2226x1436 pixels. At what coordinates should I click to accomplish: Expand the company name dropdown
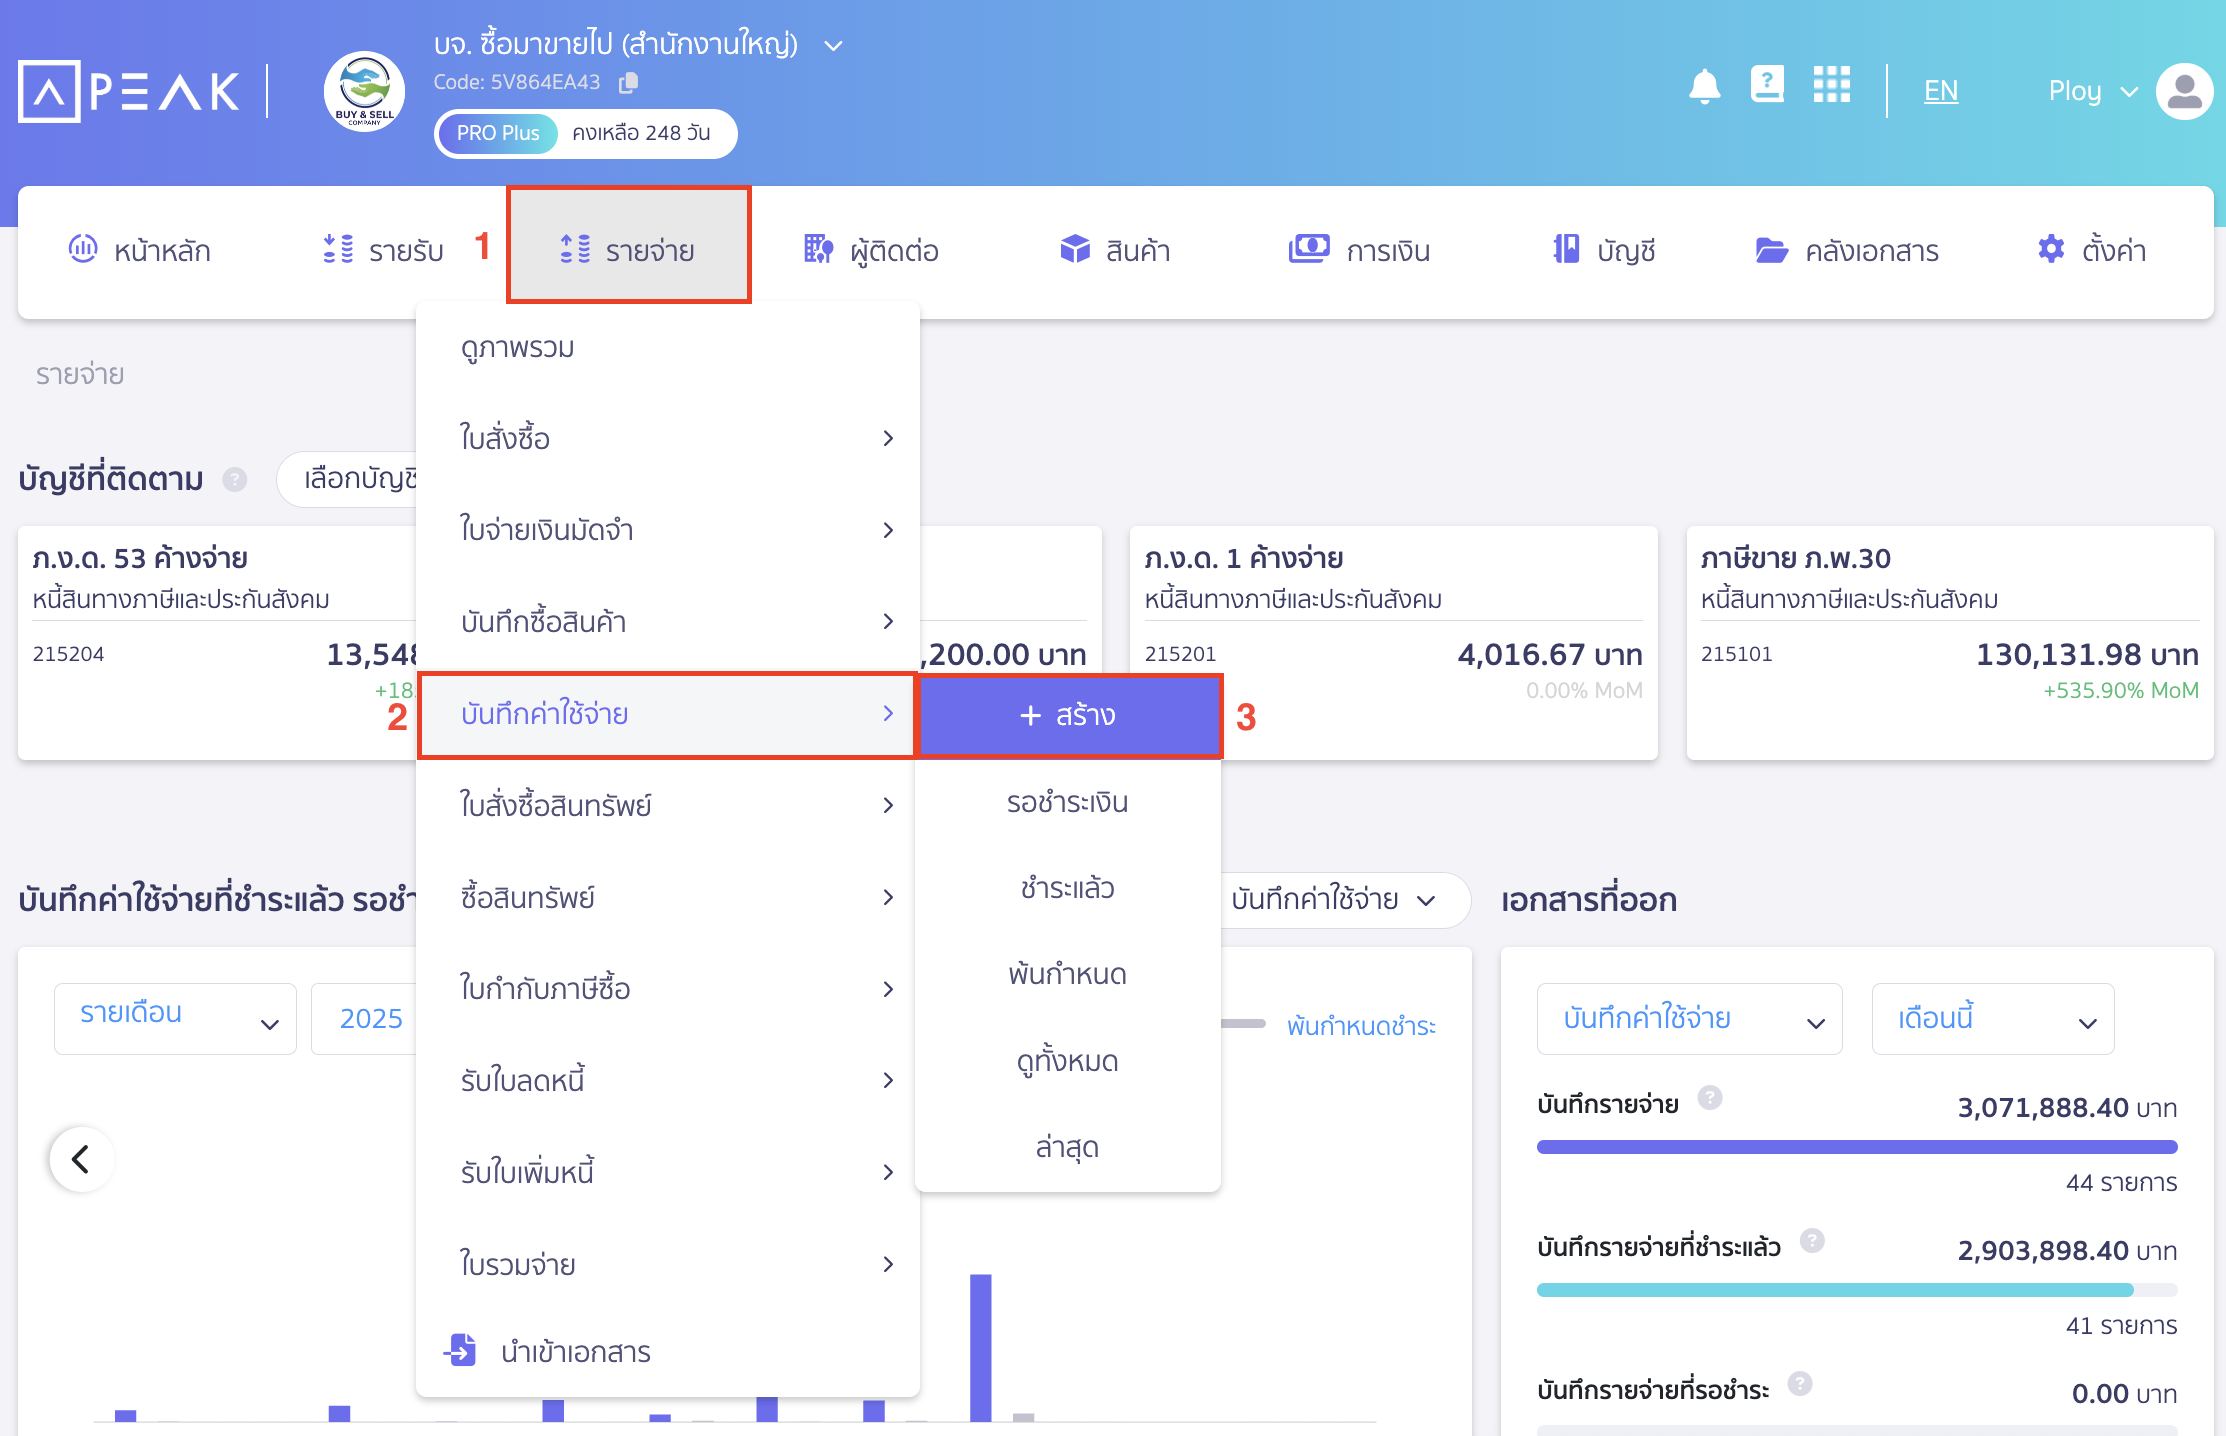pyautogui.click(x=833, y=46)
